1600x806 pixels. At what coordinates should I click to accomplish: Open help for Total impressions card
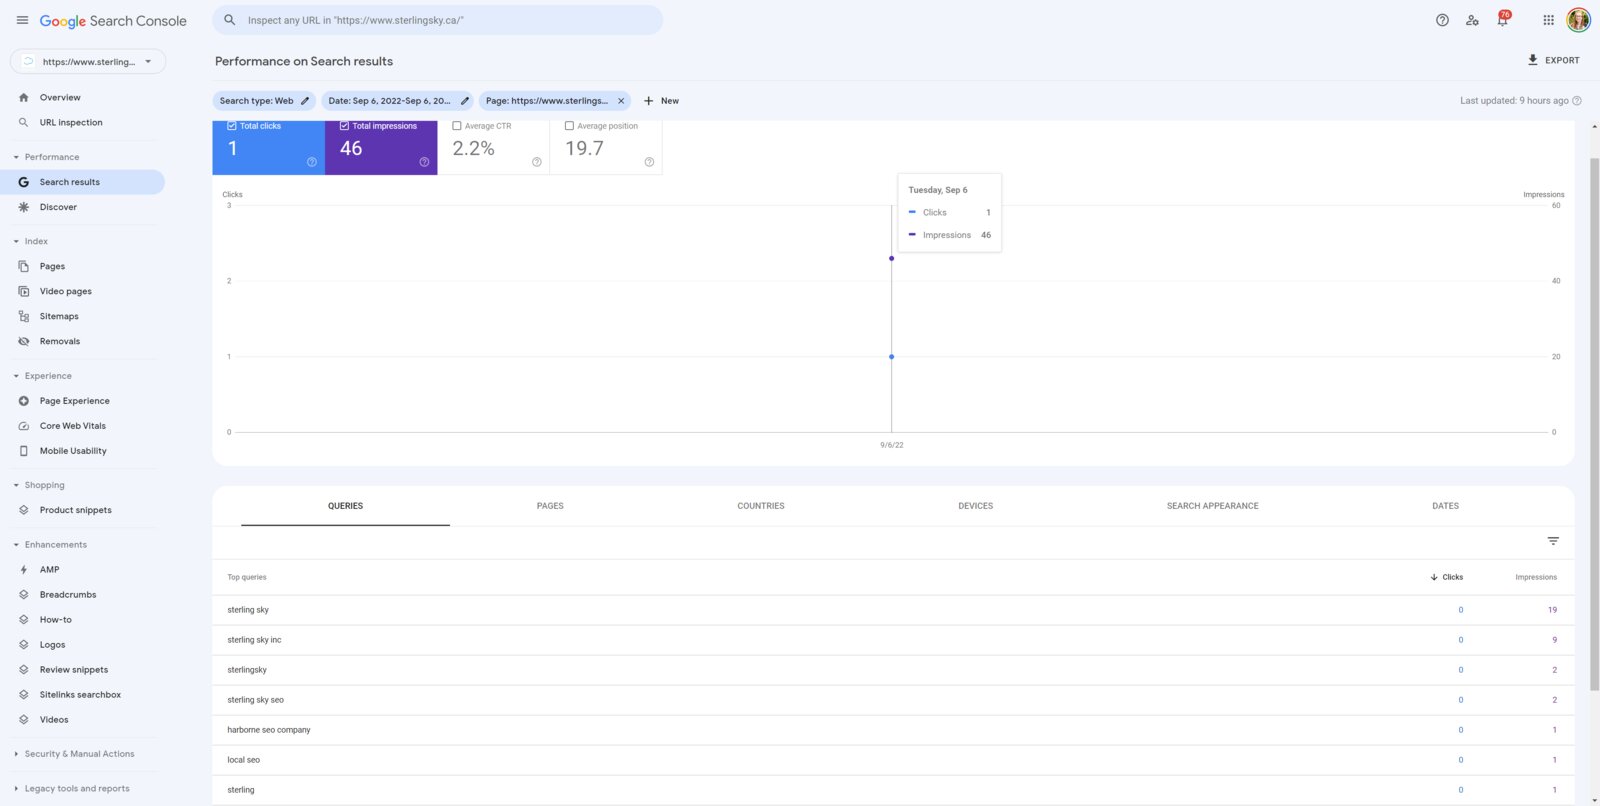pyautogui.click(x=424, y=162)
